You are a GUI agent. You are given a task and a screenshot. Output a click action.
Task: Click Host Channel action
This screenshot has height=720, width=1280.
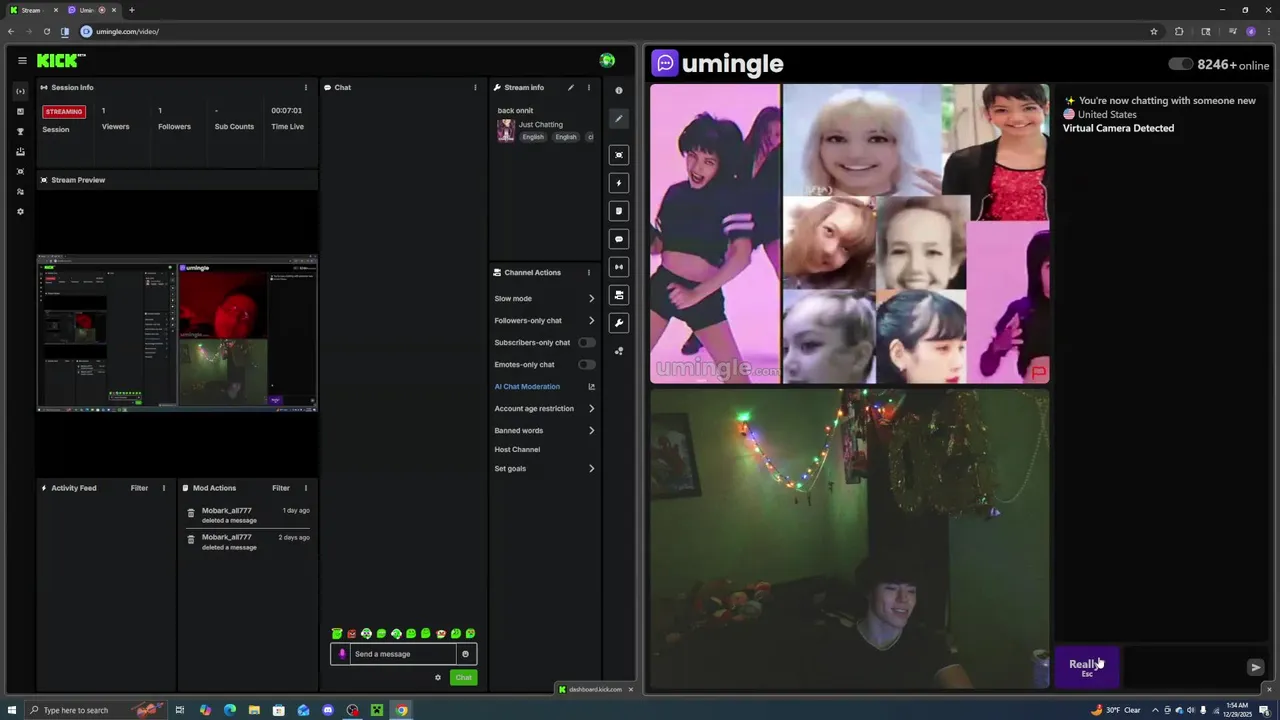pos(517,449)
